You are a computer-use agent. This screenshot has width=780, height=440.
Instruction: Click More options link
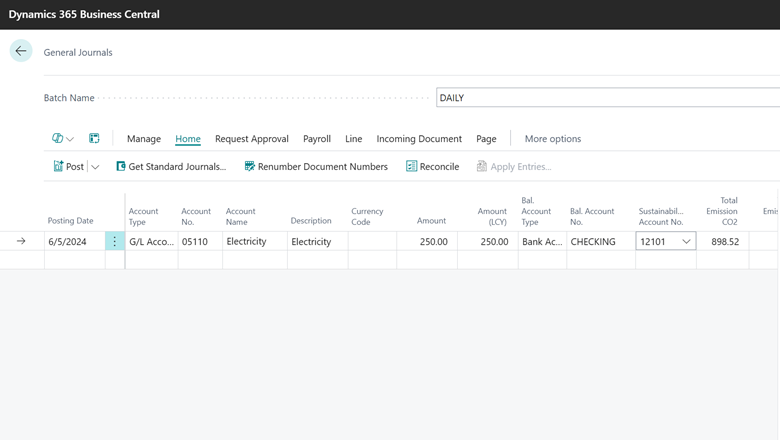coord(553,139)
